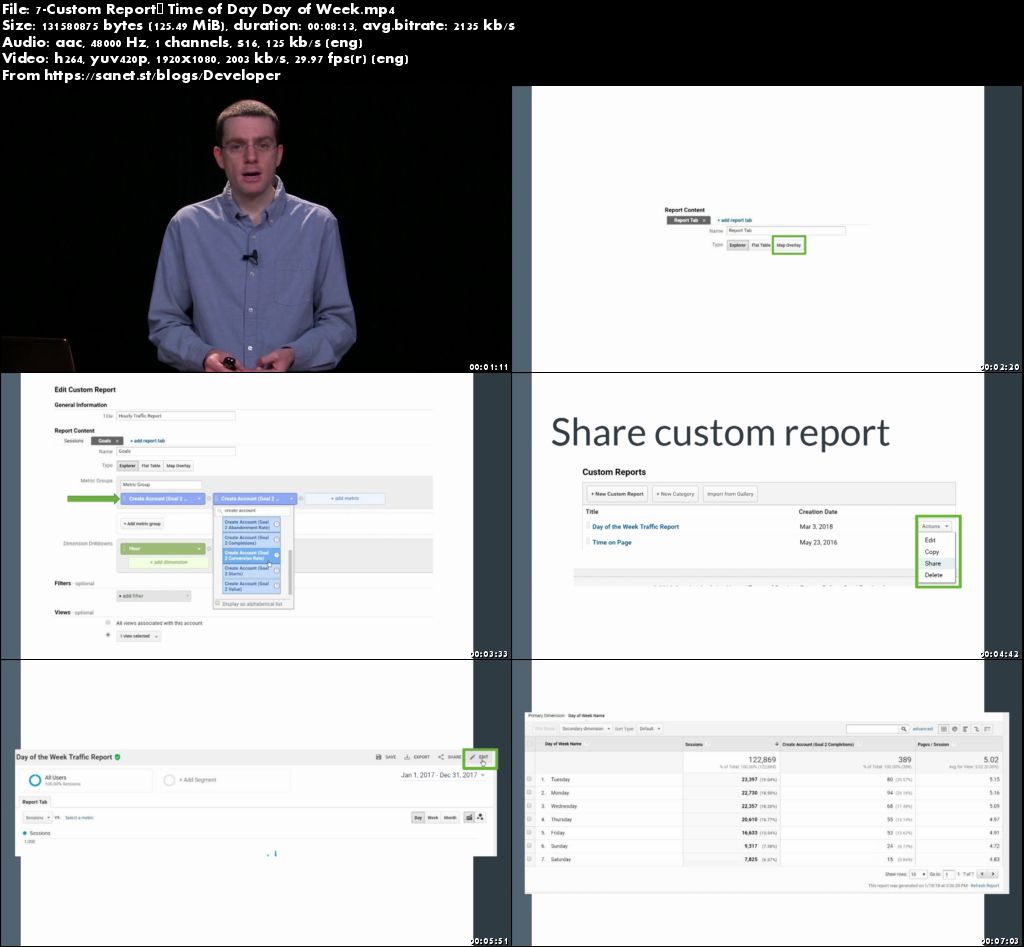Open the date range Jan 1, 2017 - Dec 31, 2017

pyautogui.click(x=442, y=775)
